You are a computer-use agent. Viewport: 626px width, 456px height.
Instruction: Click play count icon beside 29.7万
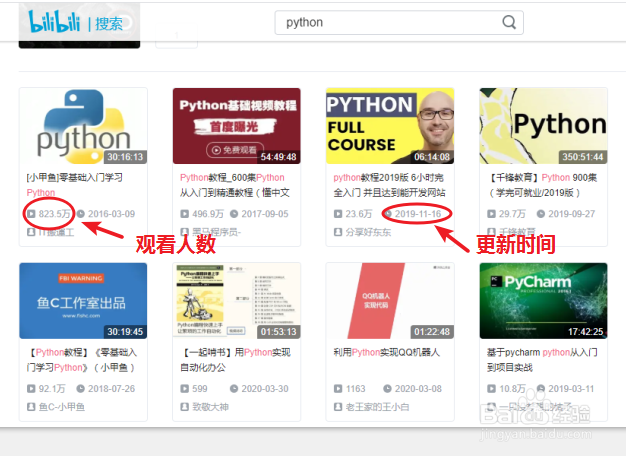[491, 214]
